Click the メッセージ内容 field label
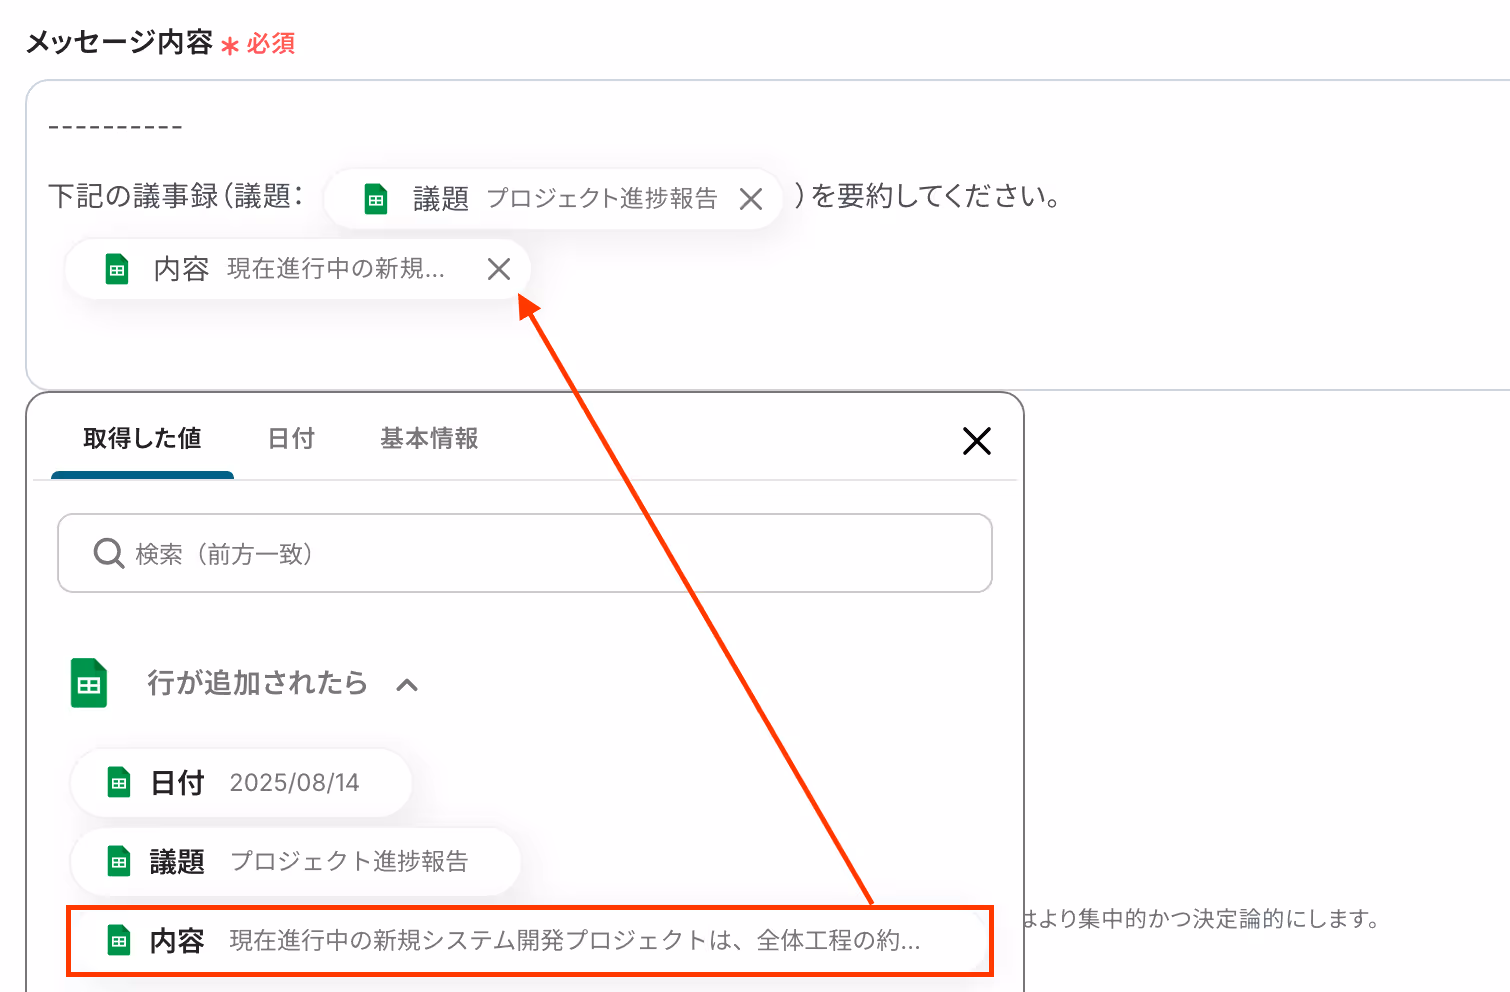 point(119,43)
